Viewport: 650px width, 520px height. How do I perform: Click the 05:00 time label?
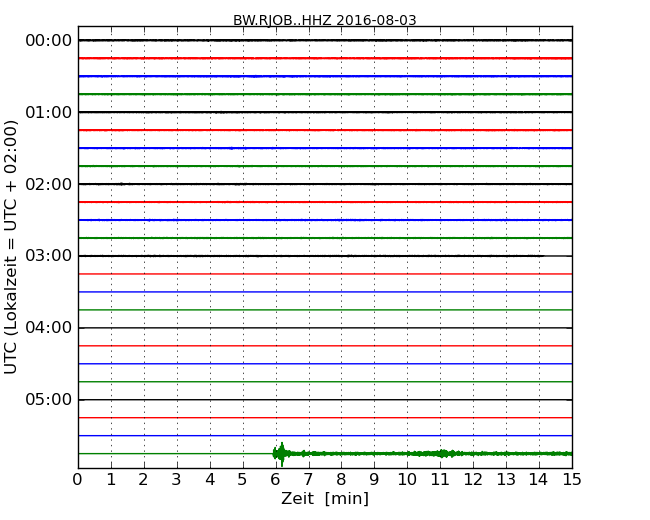tap(49, 399)
